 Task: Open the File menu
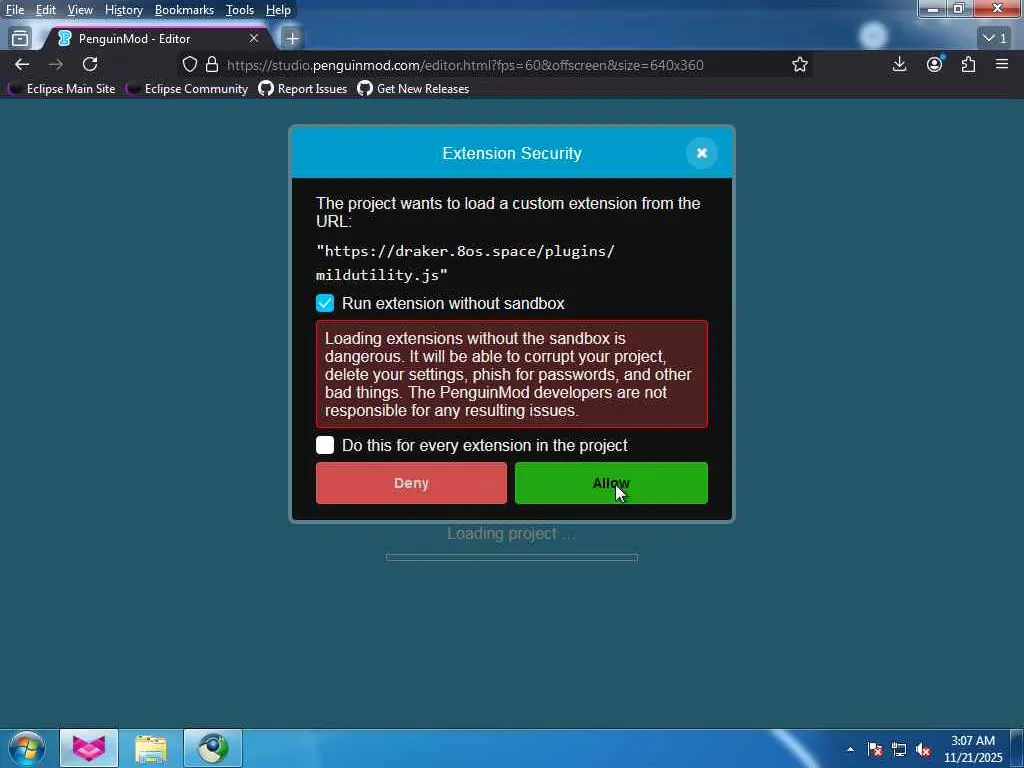point(15,10)
